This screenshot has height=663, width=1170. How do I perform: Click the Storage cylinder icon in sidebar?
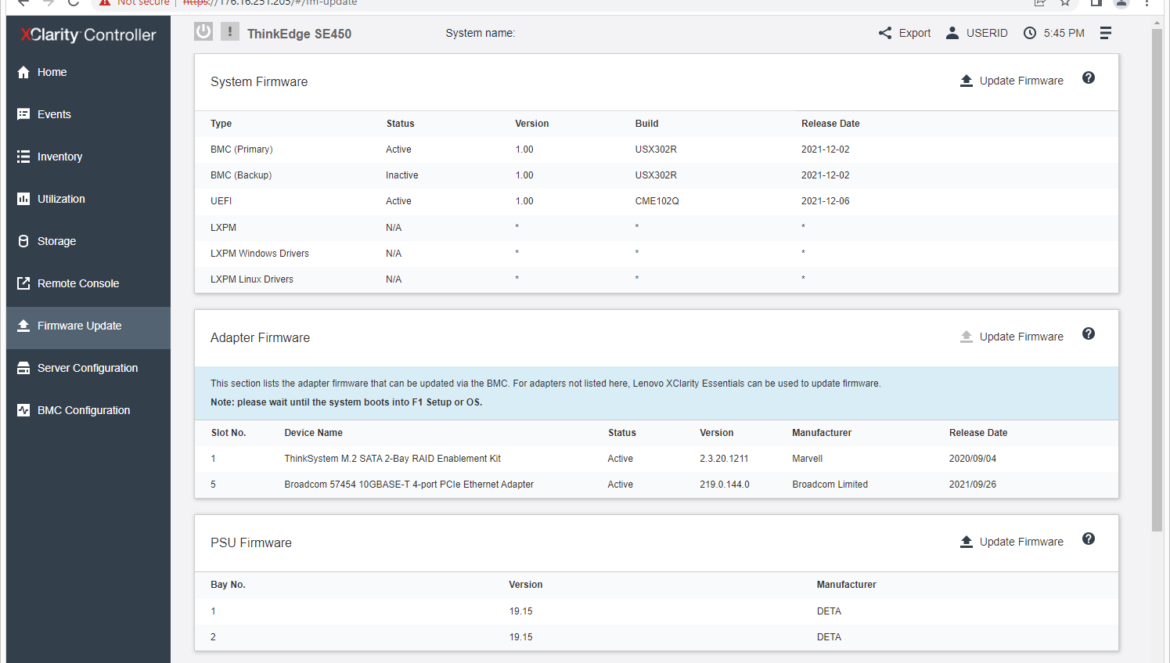click(x=23, y=241)
